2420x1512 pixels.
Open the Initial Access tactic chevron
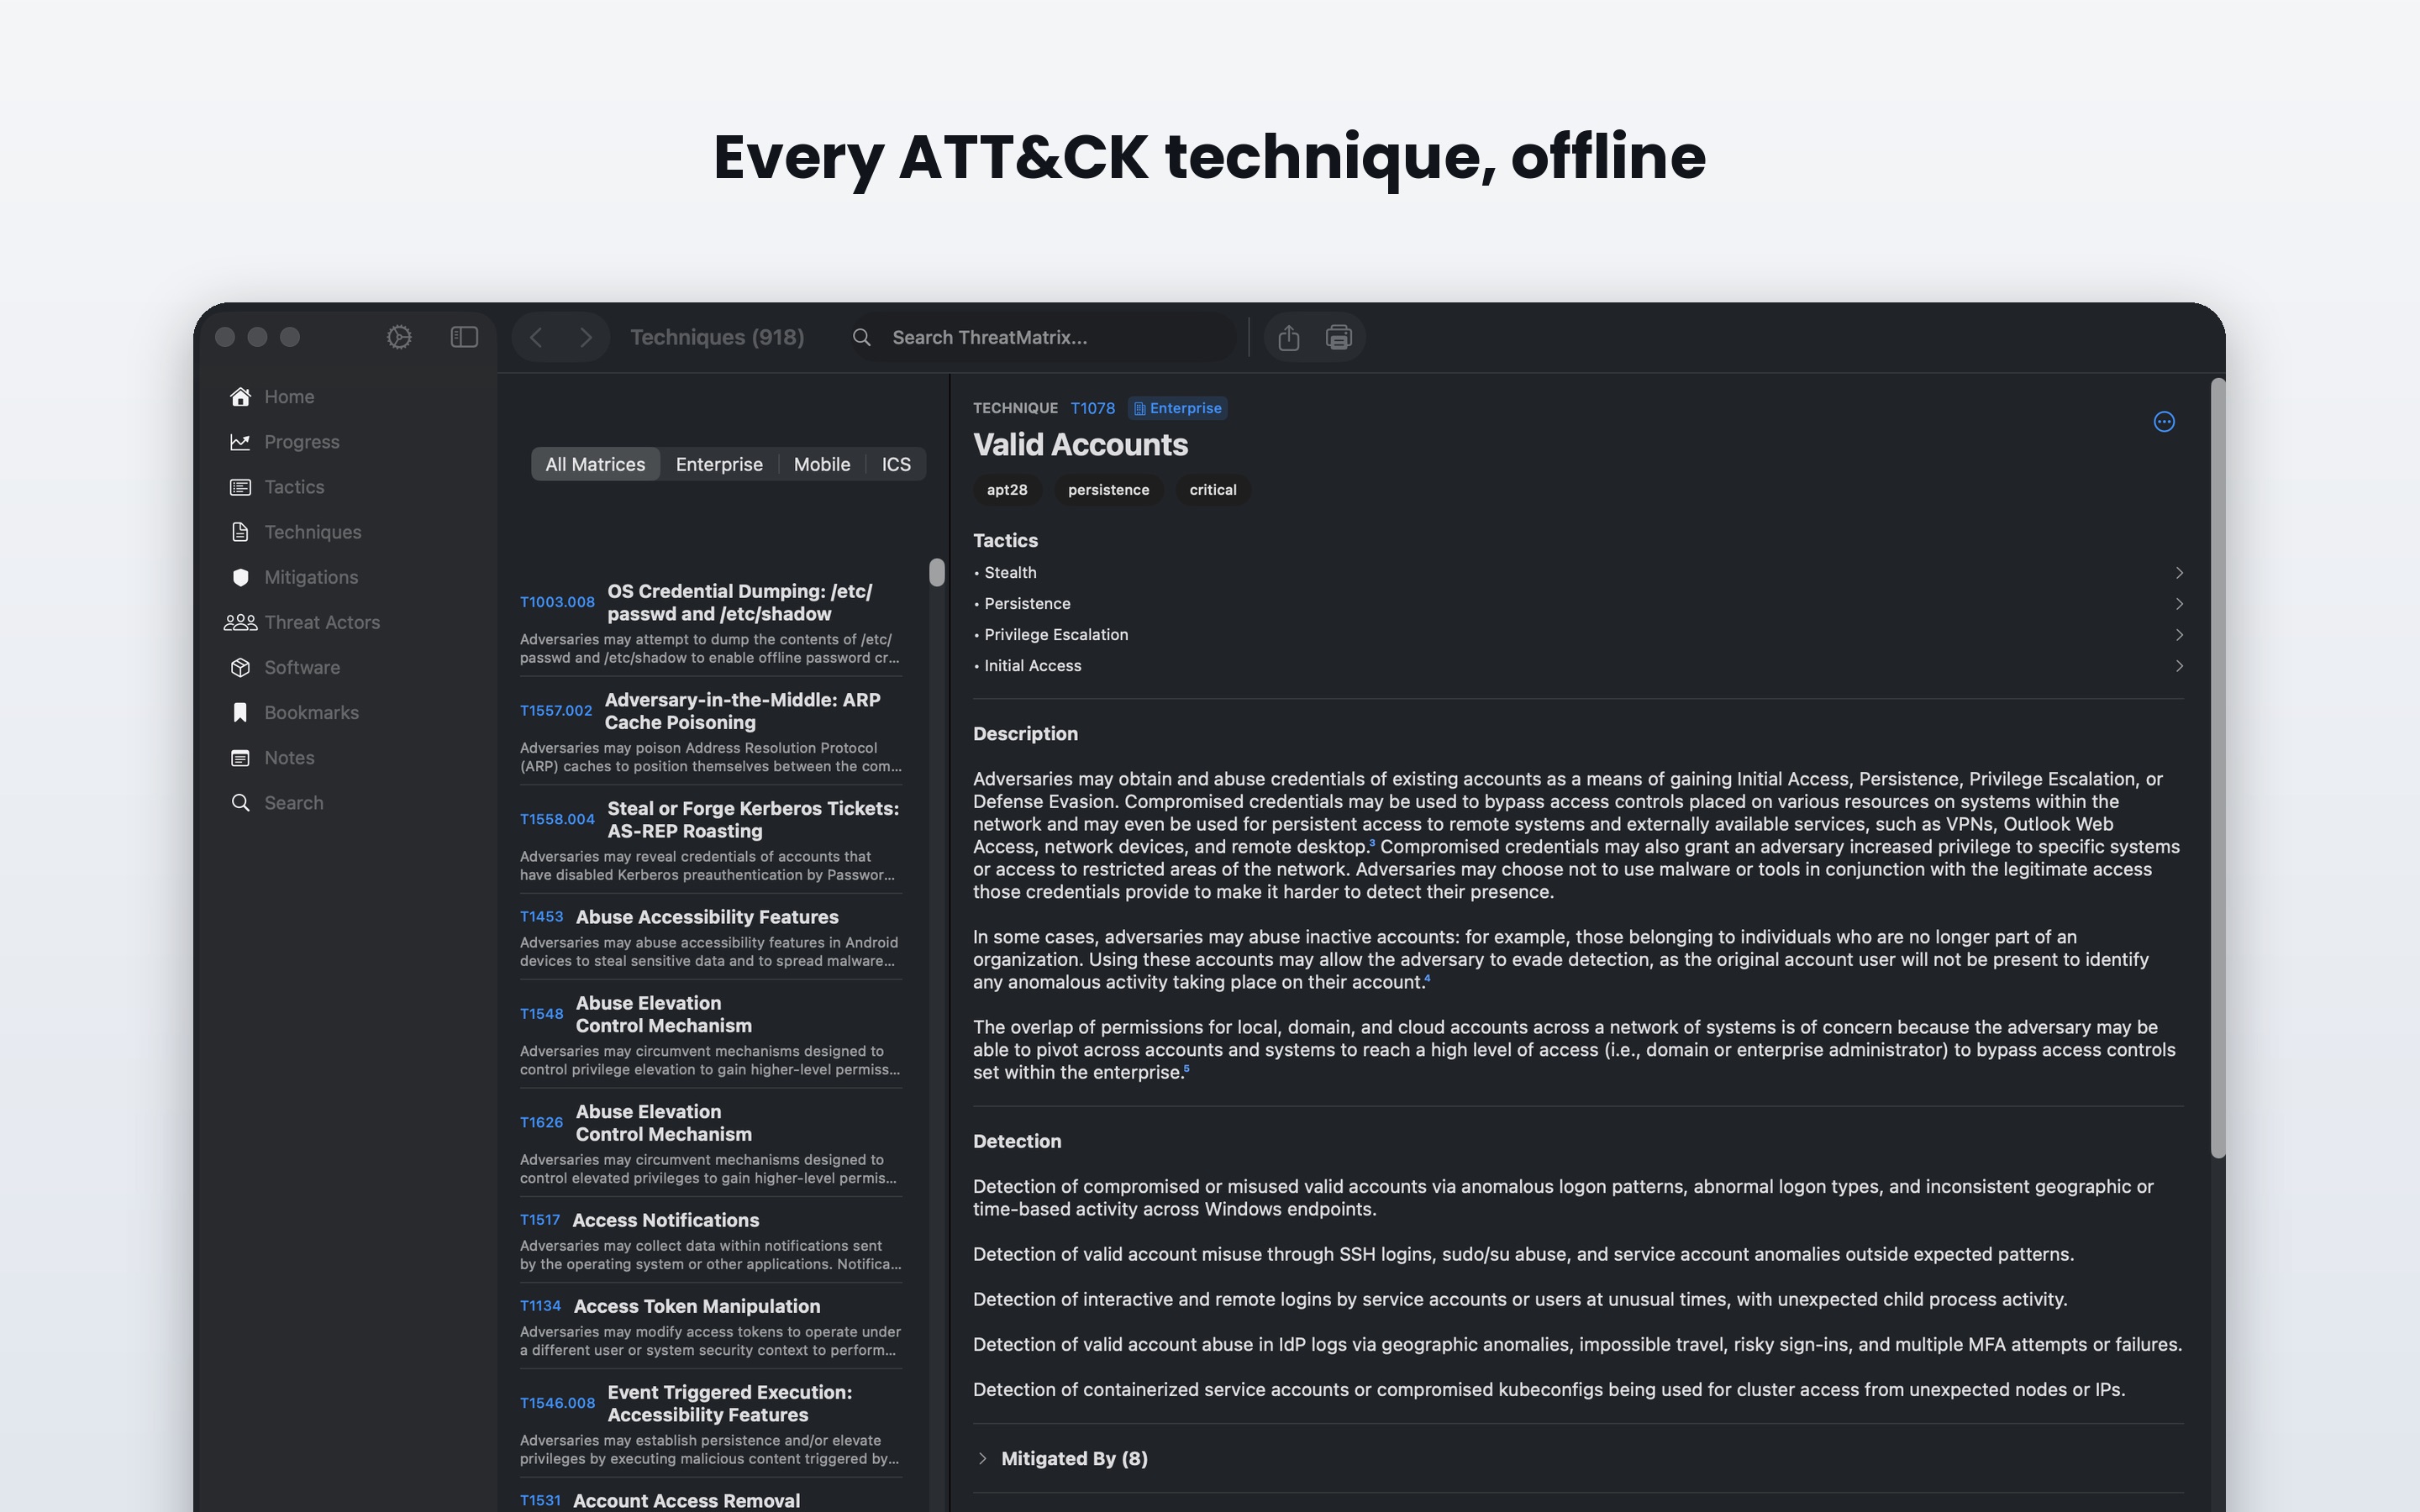(2179, 666)
